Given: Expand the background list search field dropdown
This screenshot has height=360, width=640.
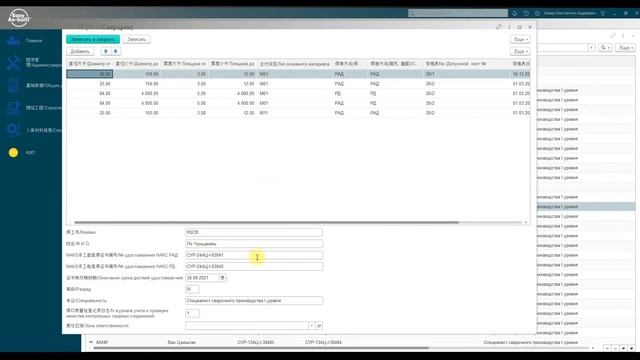Looking at the screenshot, I should click(x=591, y=48).
